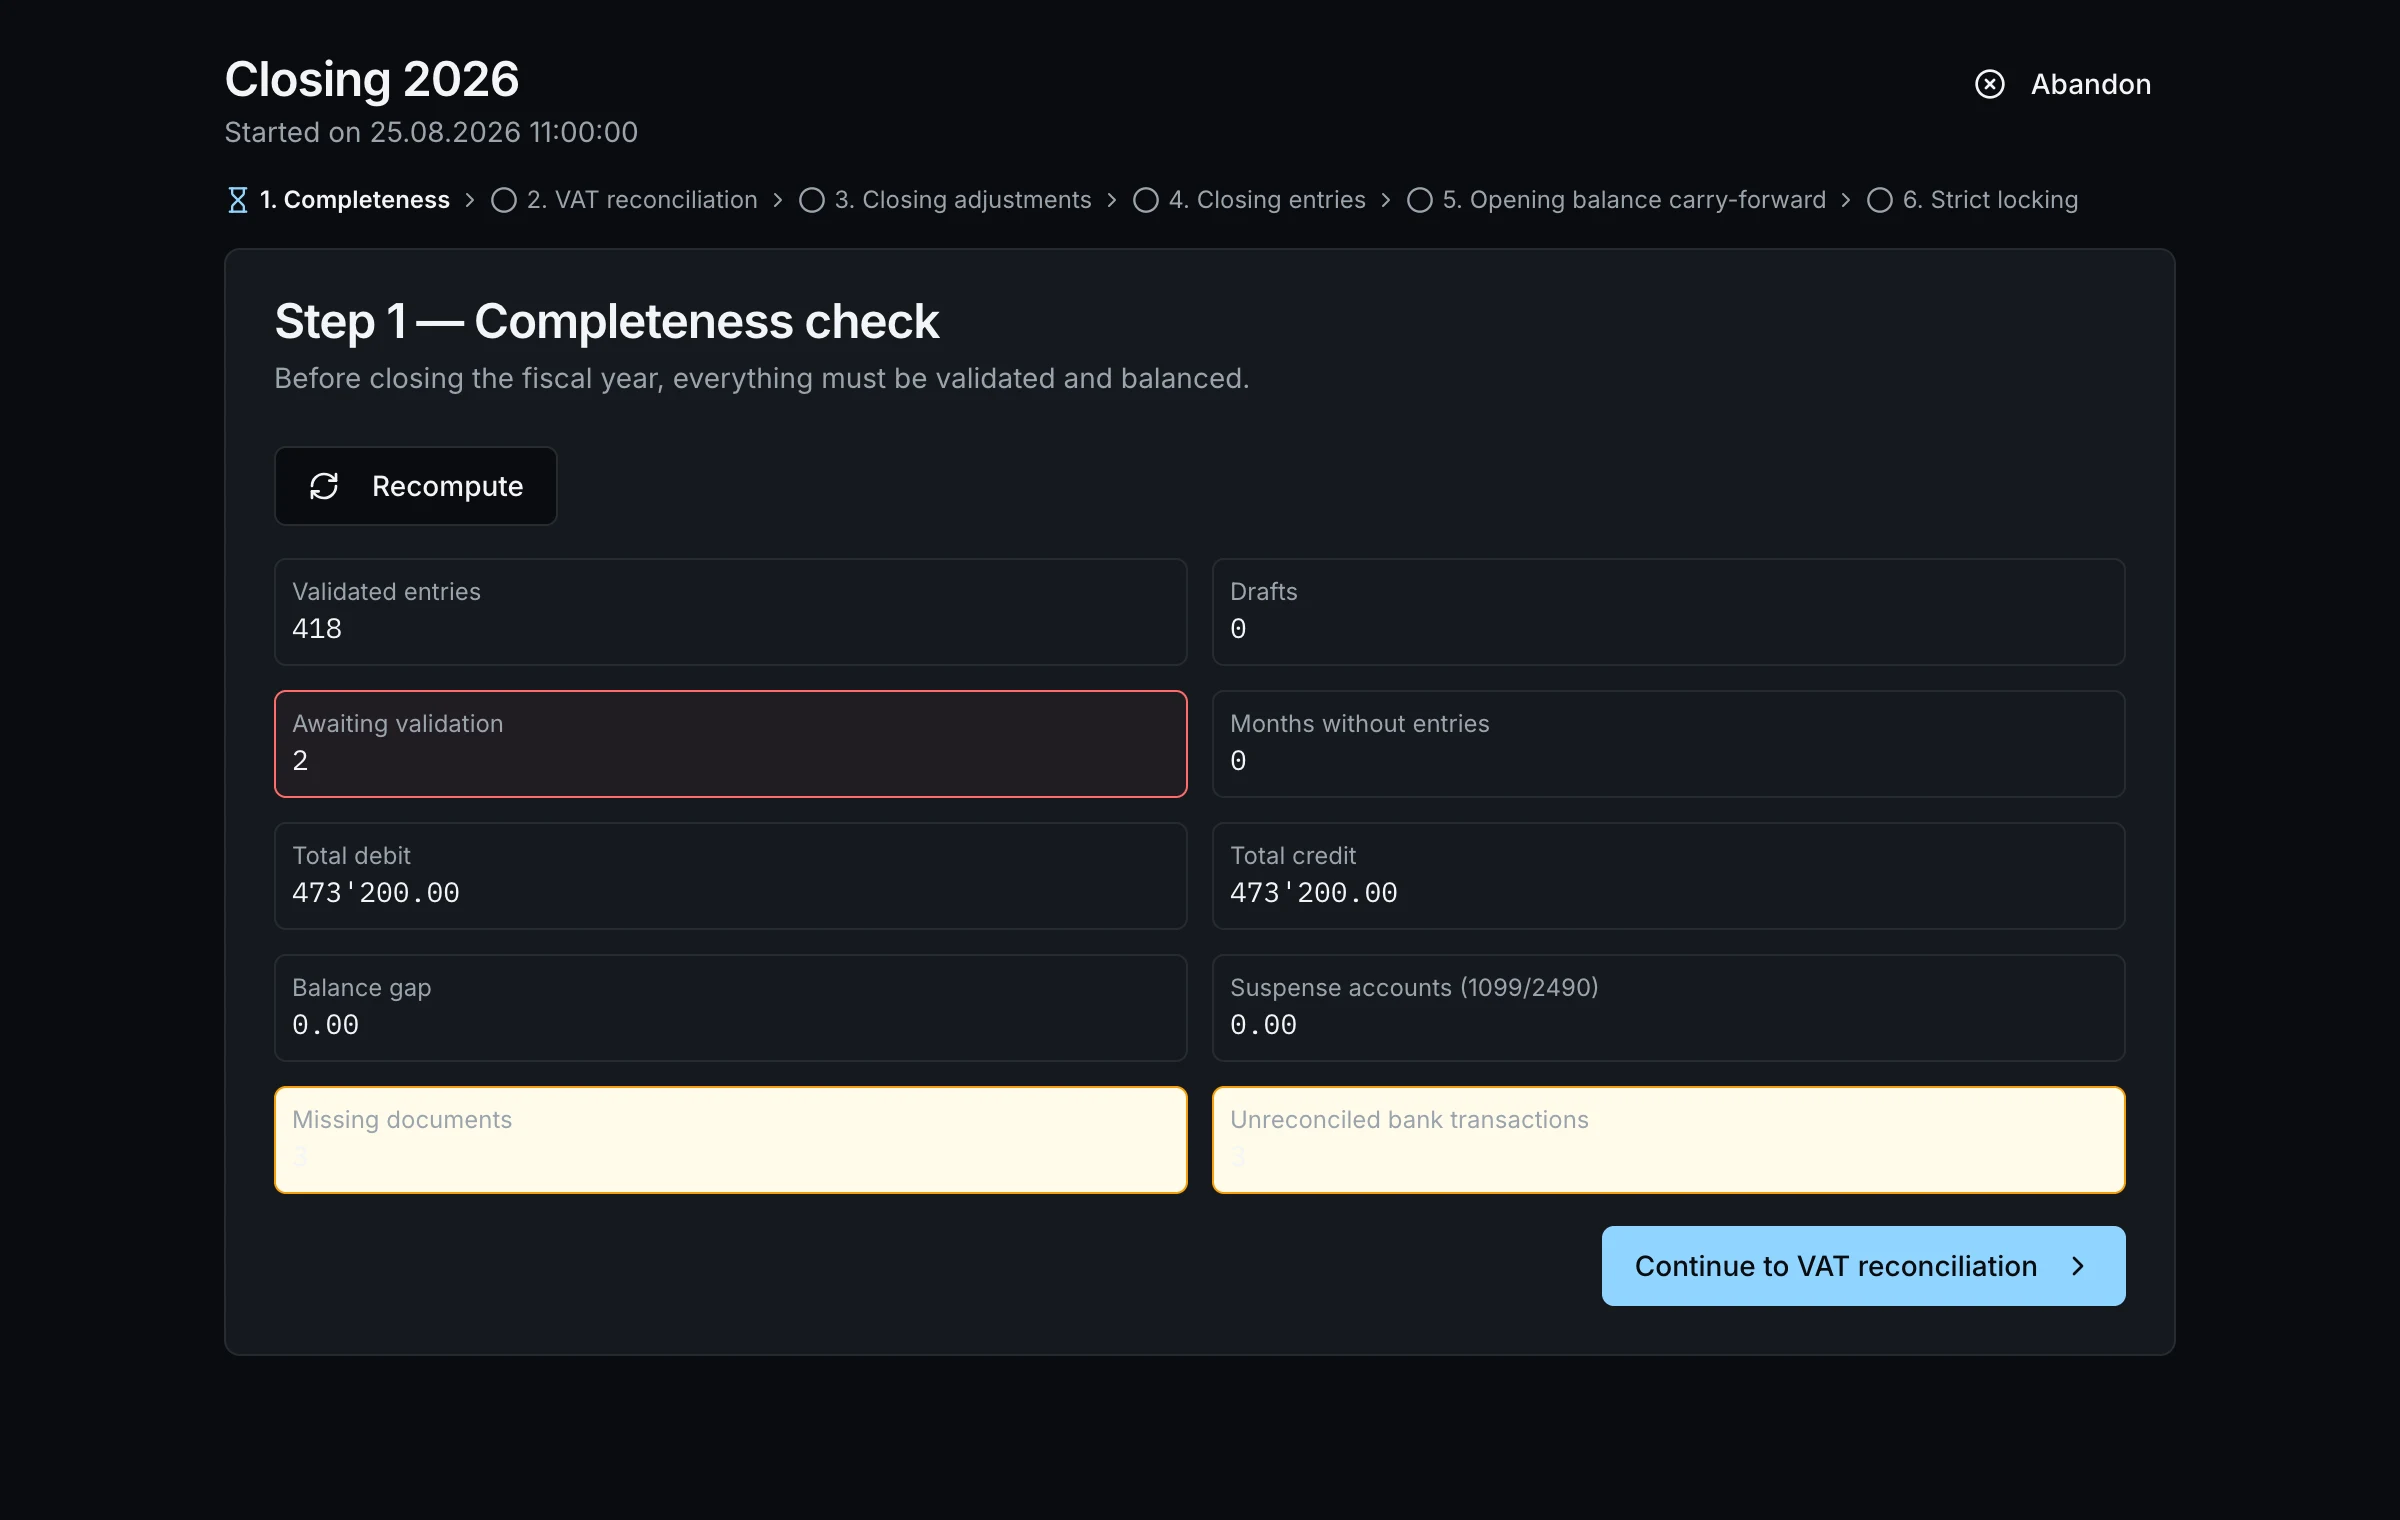
Task: Click Unreconciled bank transactions label
Action: point(1409,1120)
